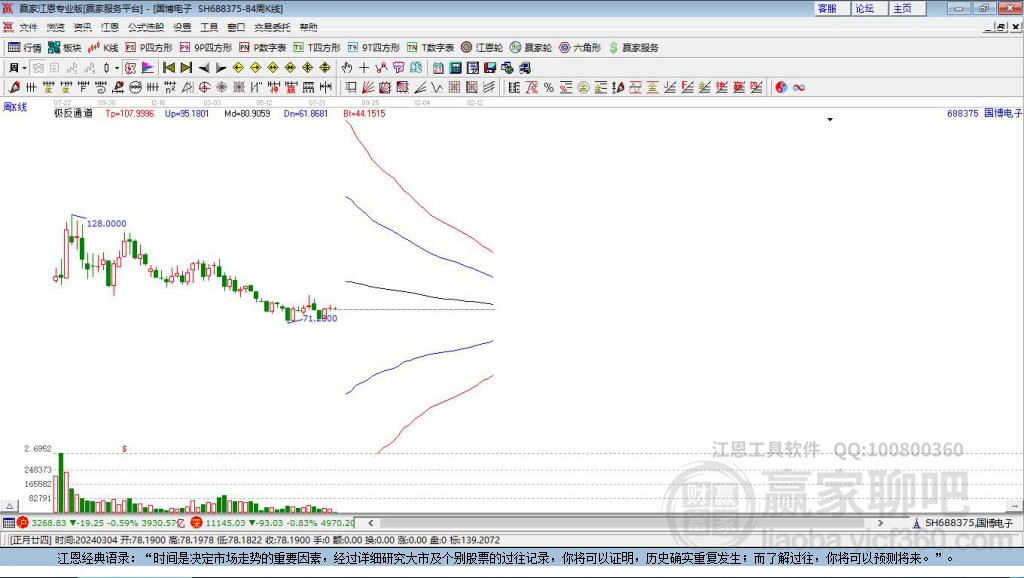Open the T数字表 tool
1024x578 pixels.
430,48
